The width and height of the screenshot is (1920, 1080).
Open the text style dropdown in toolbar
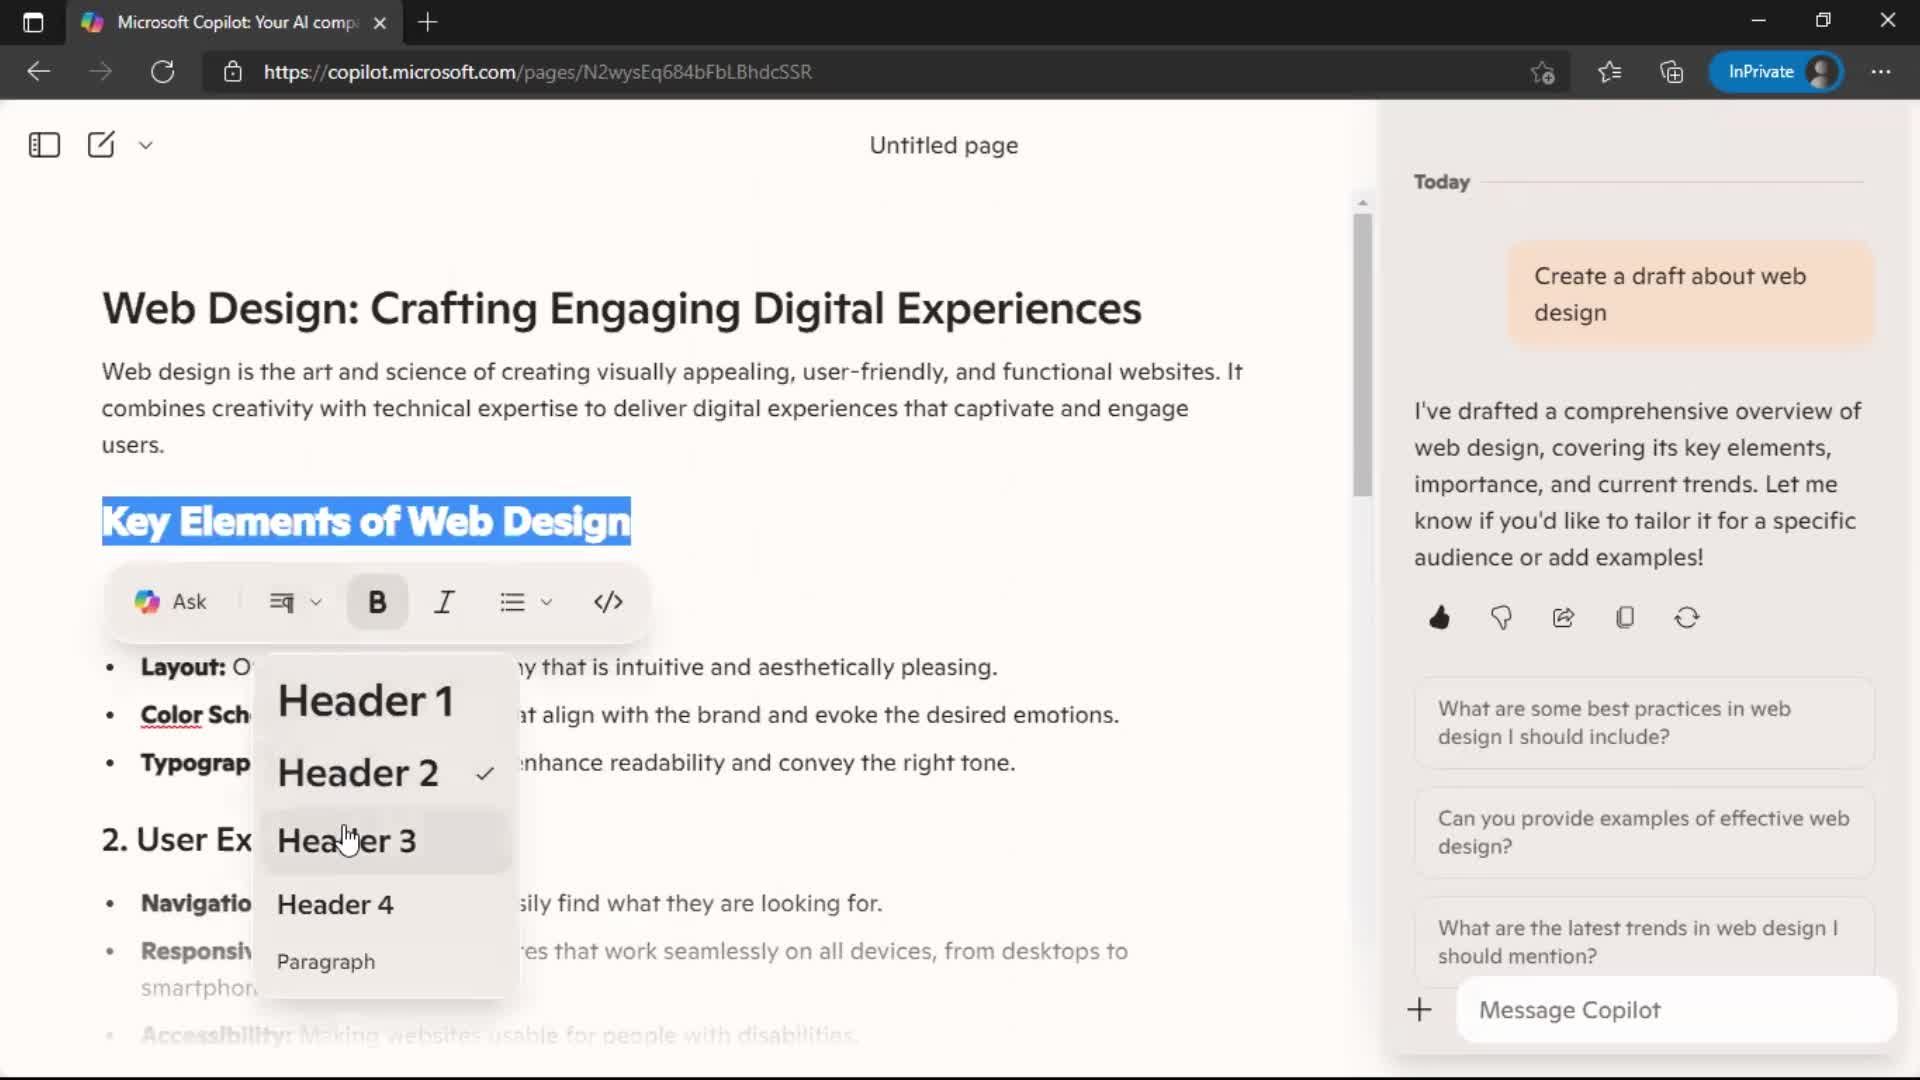295,602
